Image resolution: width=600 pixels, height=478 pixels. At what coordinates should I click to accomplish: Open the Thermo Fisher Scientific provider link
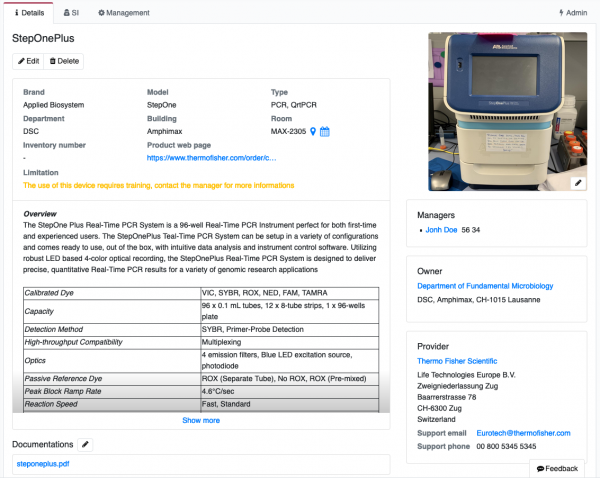(x=457, y=361)
